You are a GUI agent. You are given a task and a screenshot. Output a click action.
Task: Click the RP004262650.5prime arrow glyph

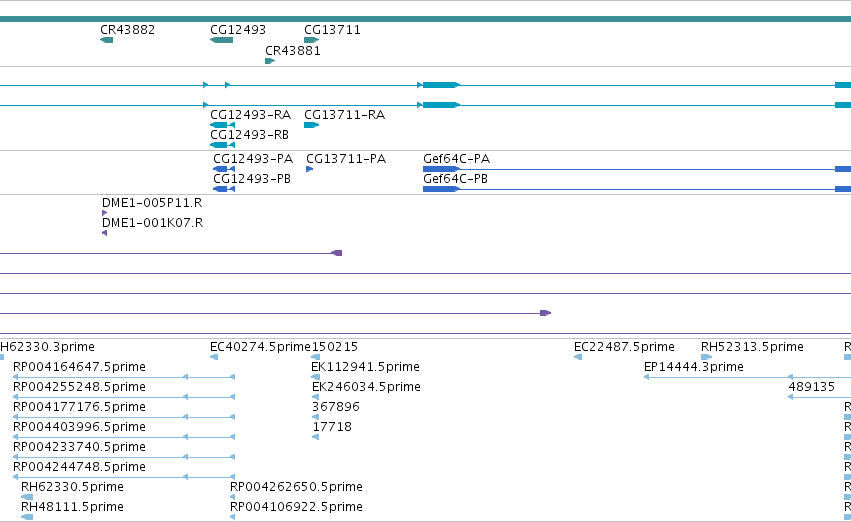[x=233, y=497]
